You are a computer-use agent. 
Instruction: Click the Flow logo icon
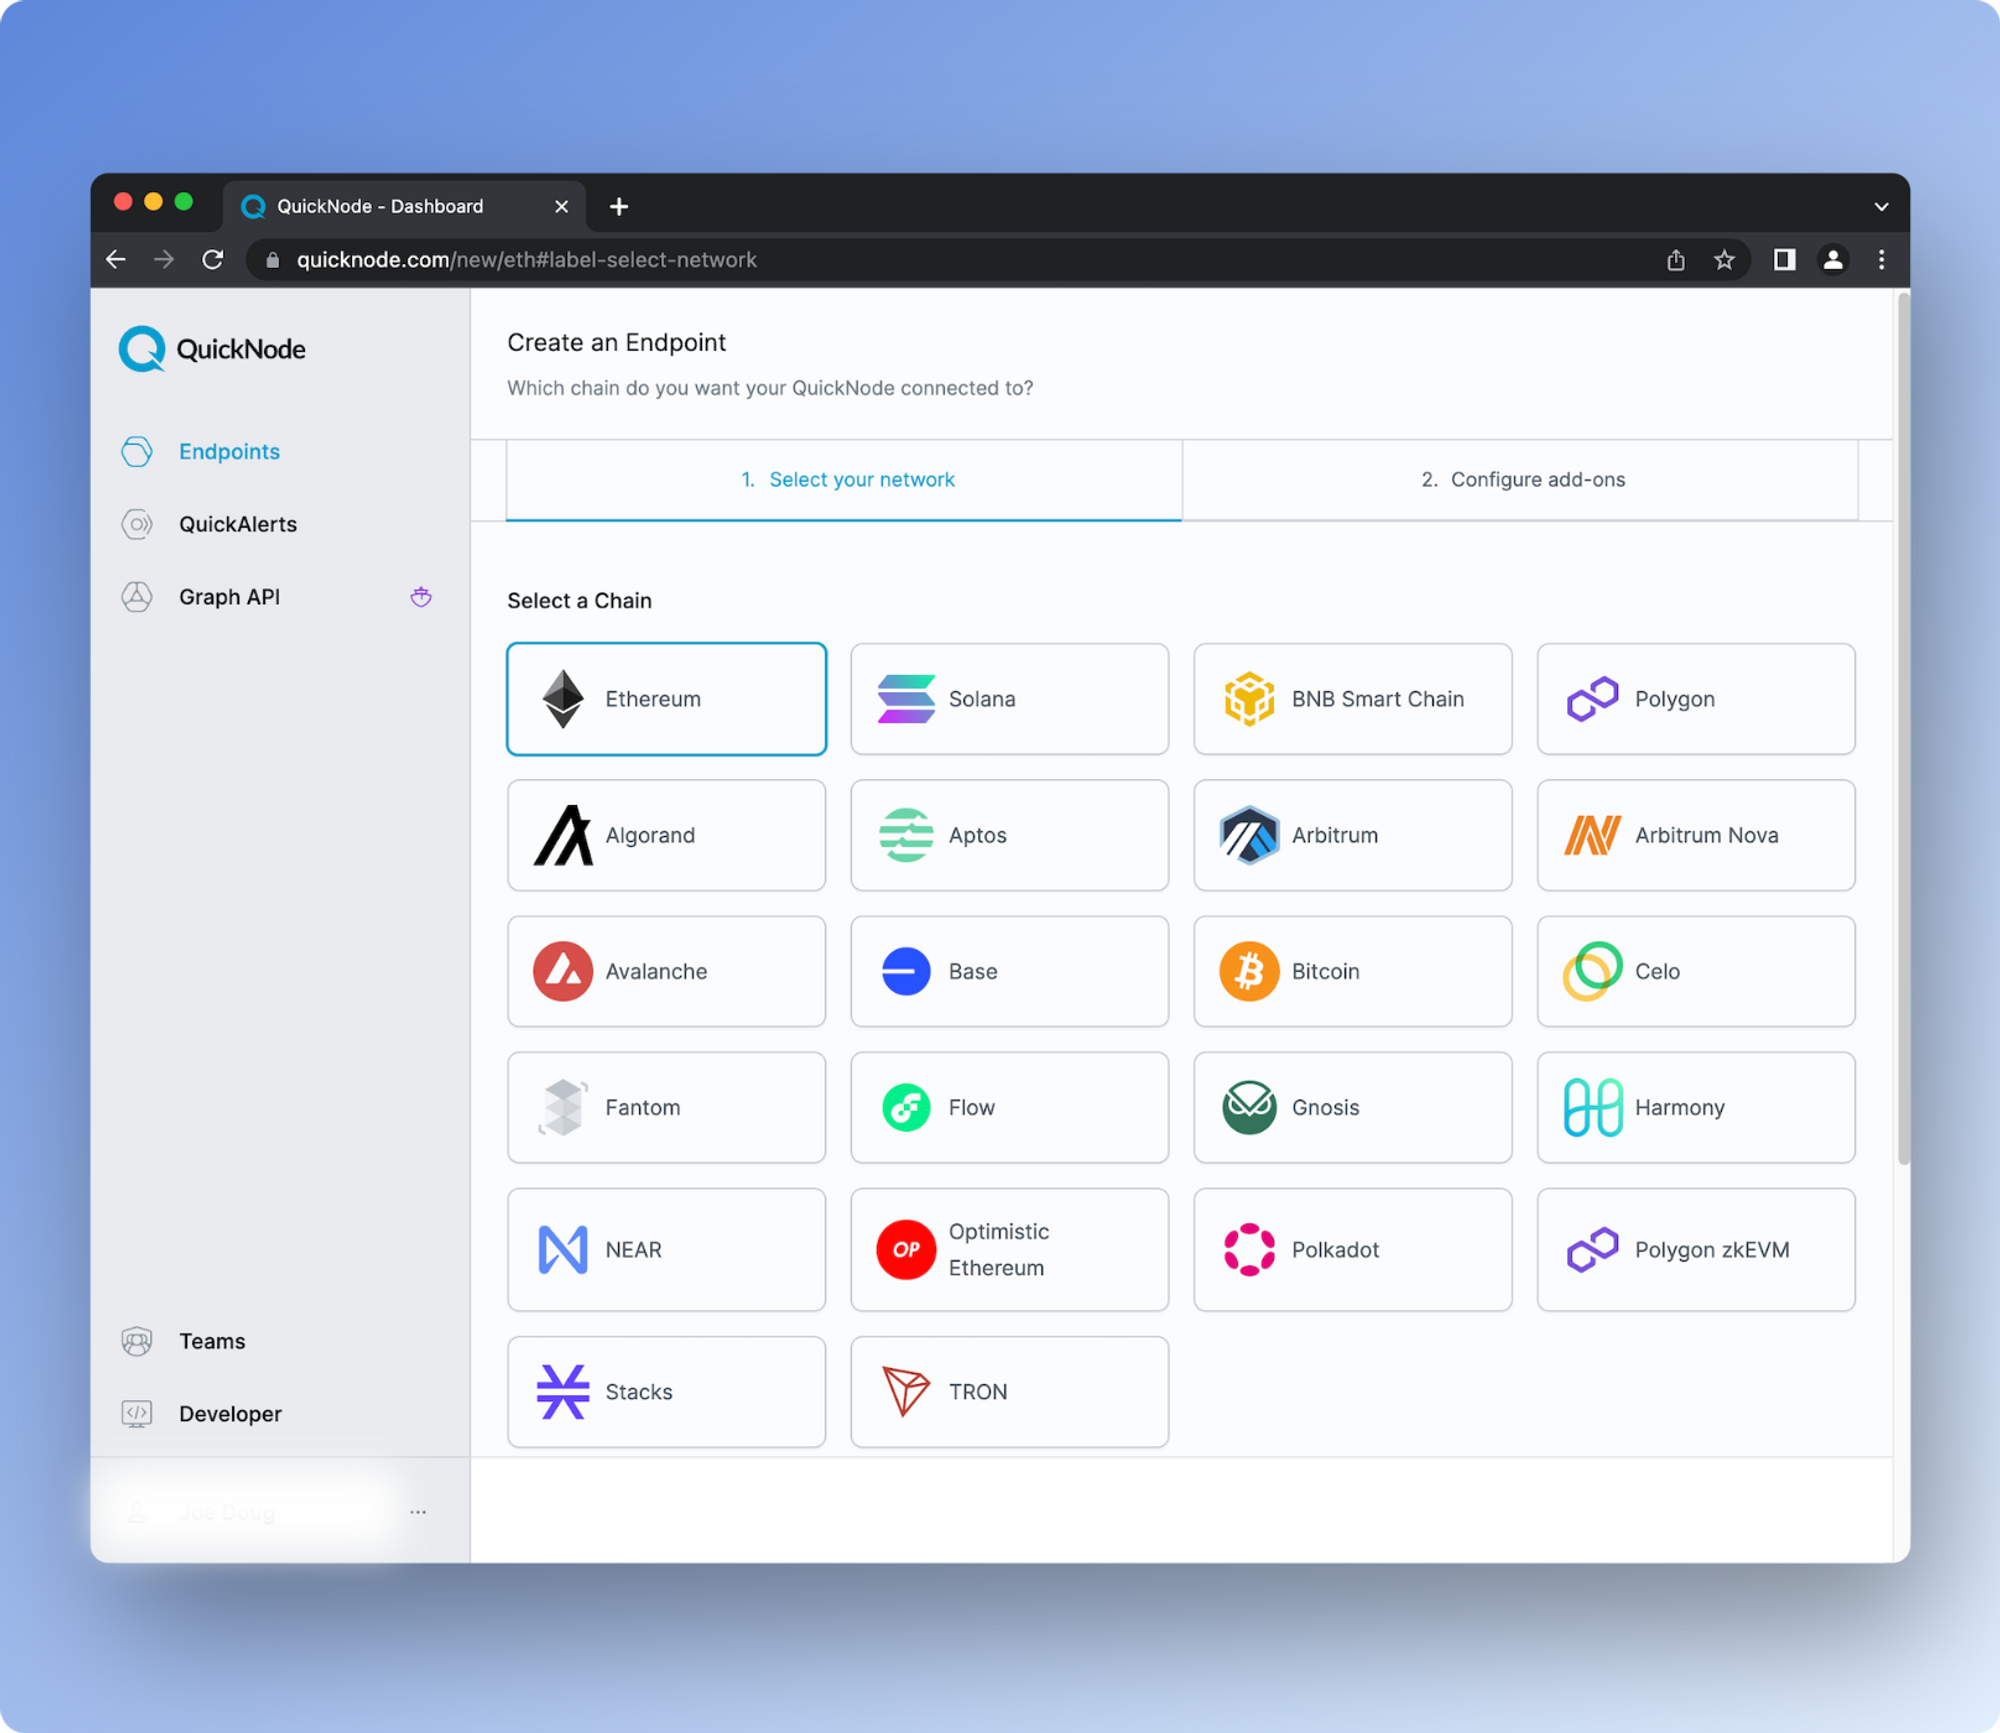click(x=906, y=1107)
